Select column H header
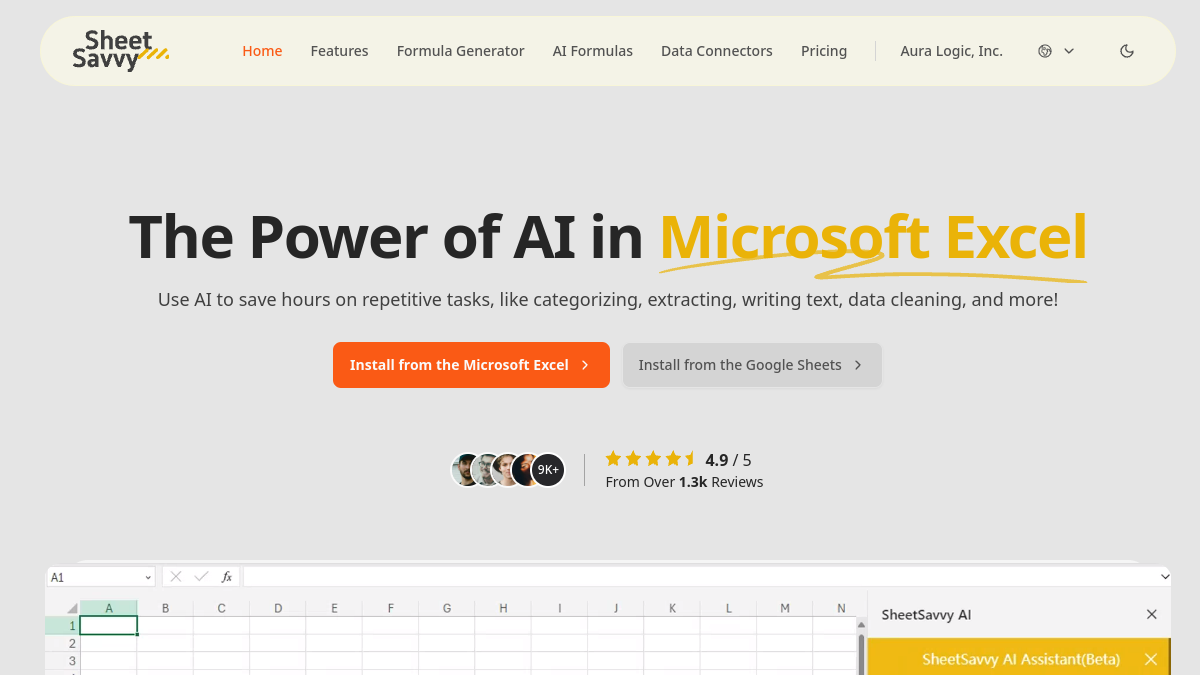Viewport: 1200px width, 675px height. (503, 608)
